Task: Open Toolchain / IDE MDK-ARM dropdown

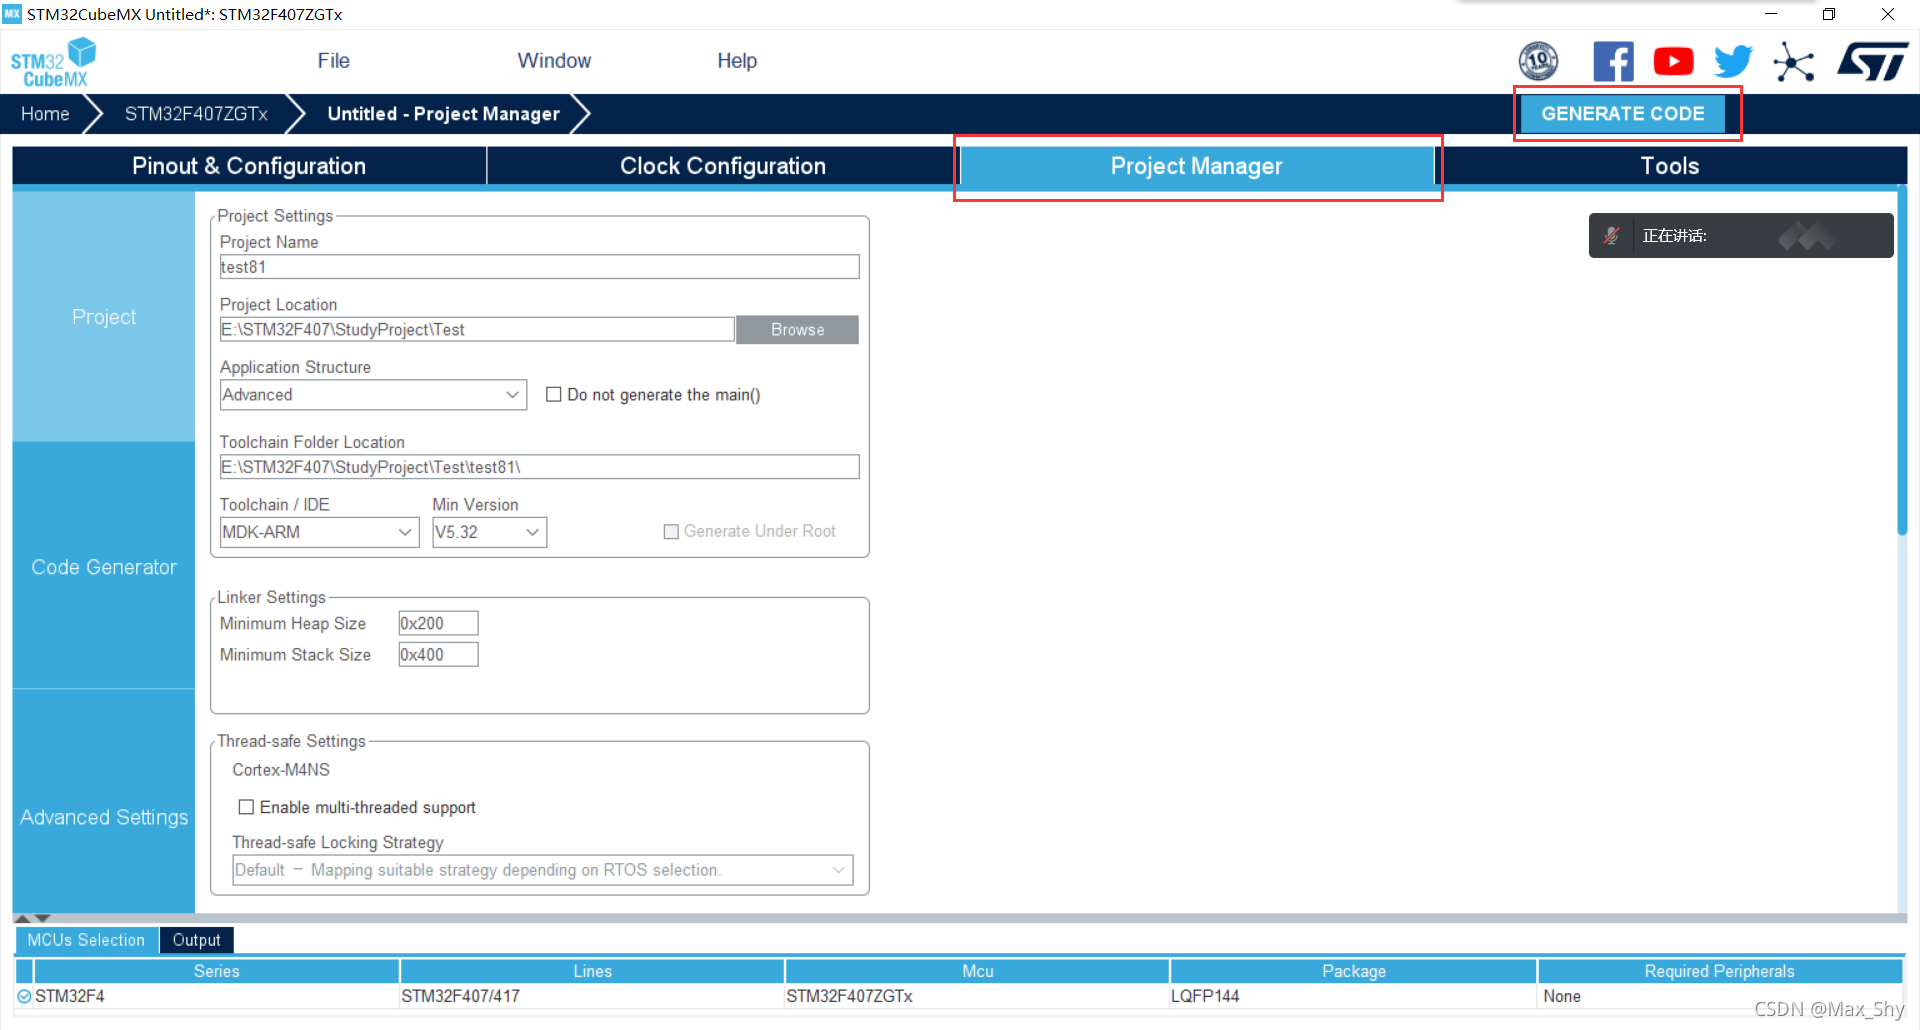Action: click(x=319, y=532)
